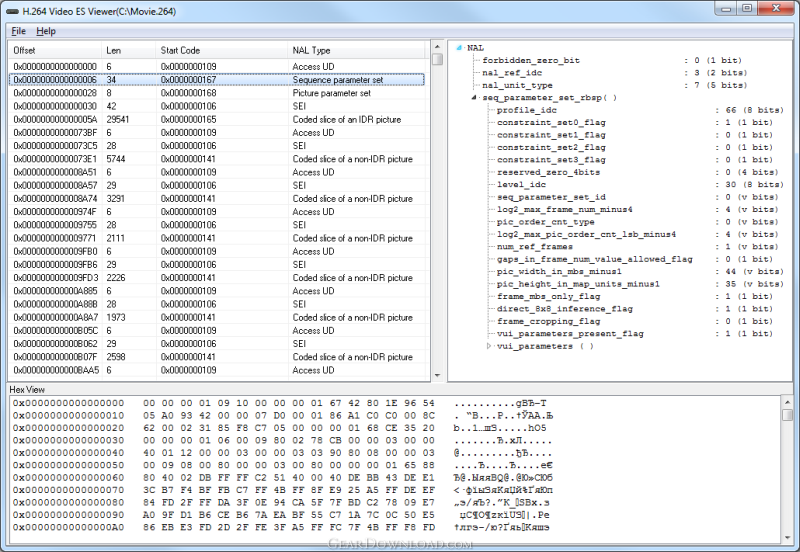Select the row at offset 0x000000000000B07F

coord(217,357)
